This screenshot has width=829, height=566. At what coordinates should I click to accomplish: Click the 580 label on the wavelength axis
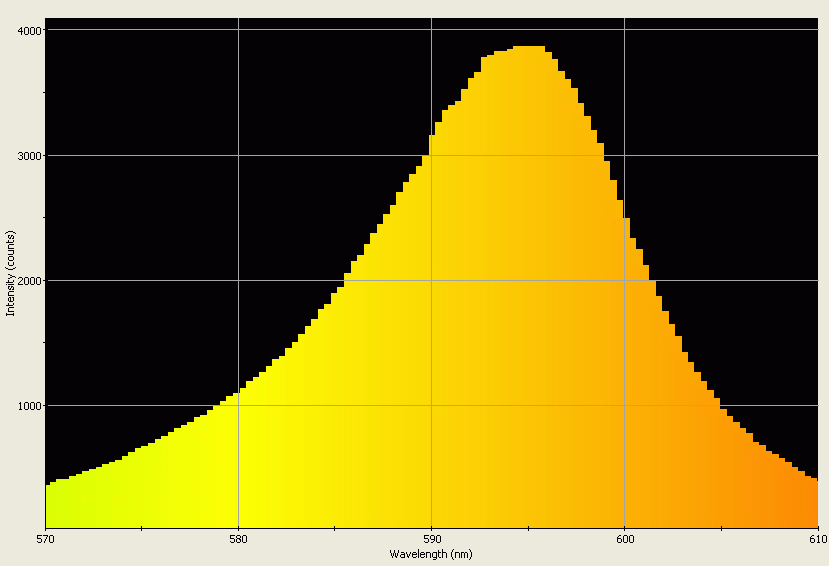(x=238, y=540)
